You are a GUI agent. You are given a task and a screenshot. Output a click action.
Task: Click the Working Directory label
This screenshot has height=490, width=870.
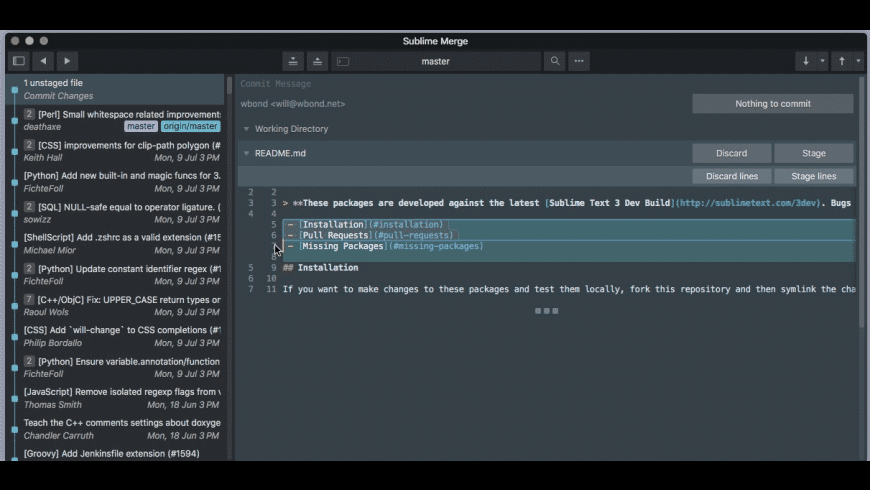click(x=291, y=129)
